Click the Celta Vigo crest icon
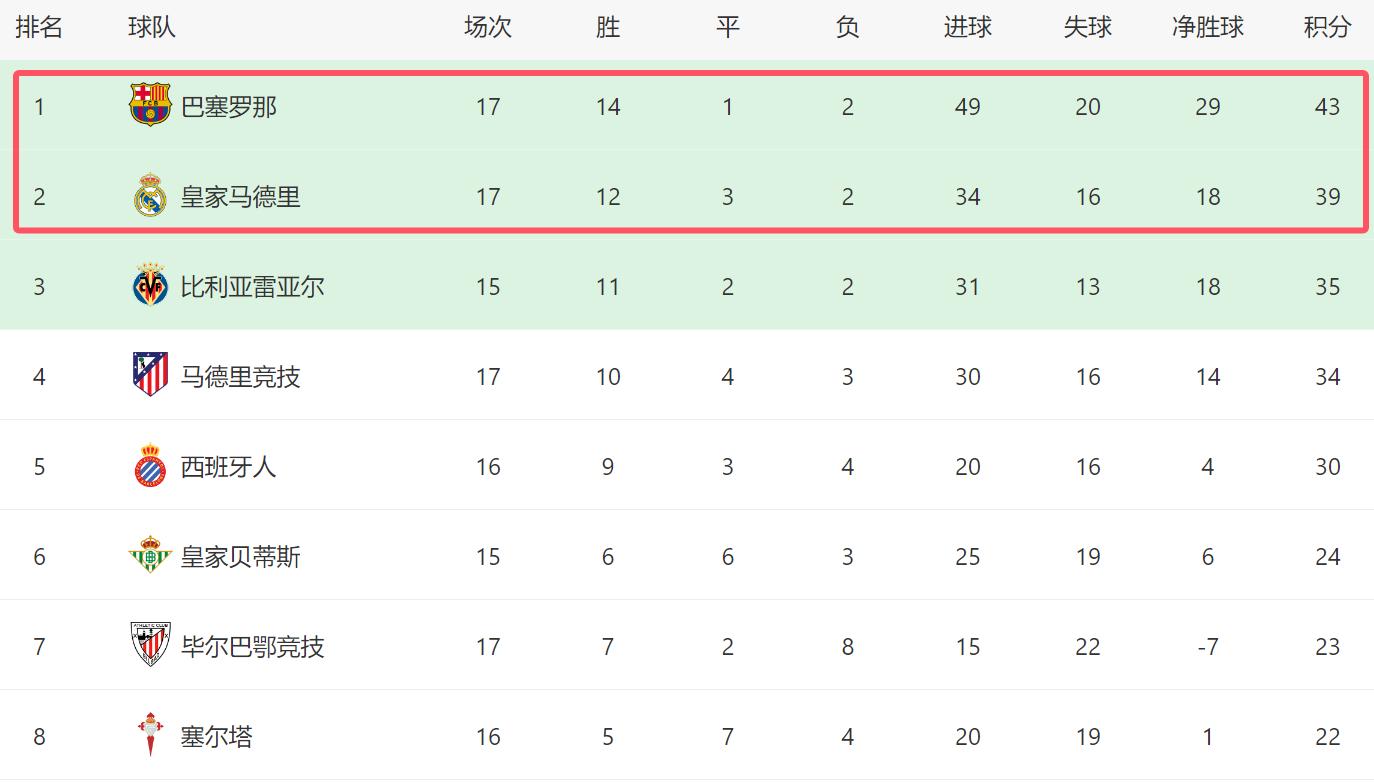The height and width of the screenshot is (783, 1374). coord(151,736)
